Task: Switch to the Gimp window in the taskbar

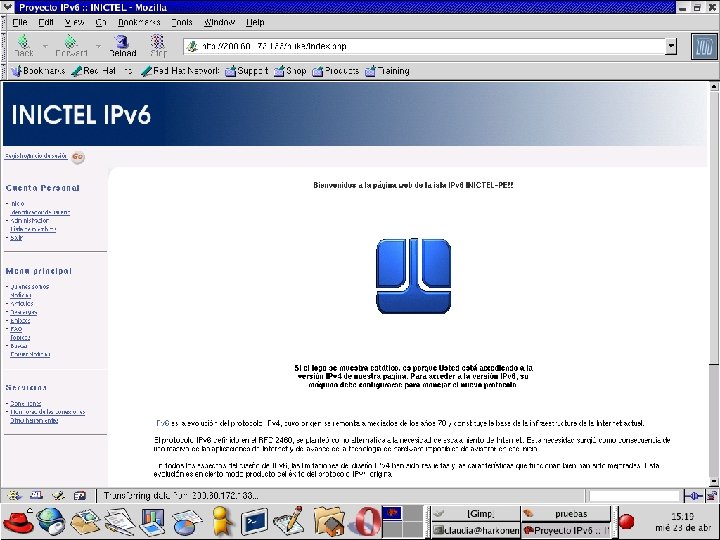Action: click(x=476, y=514)
